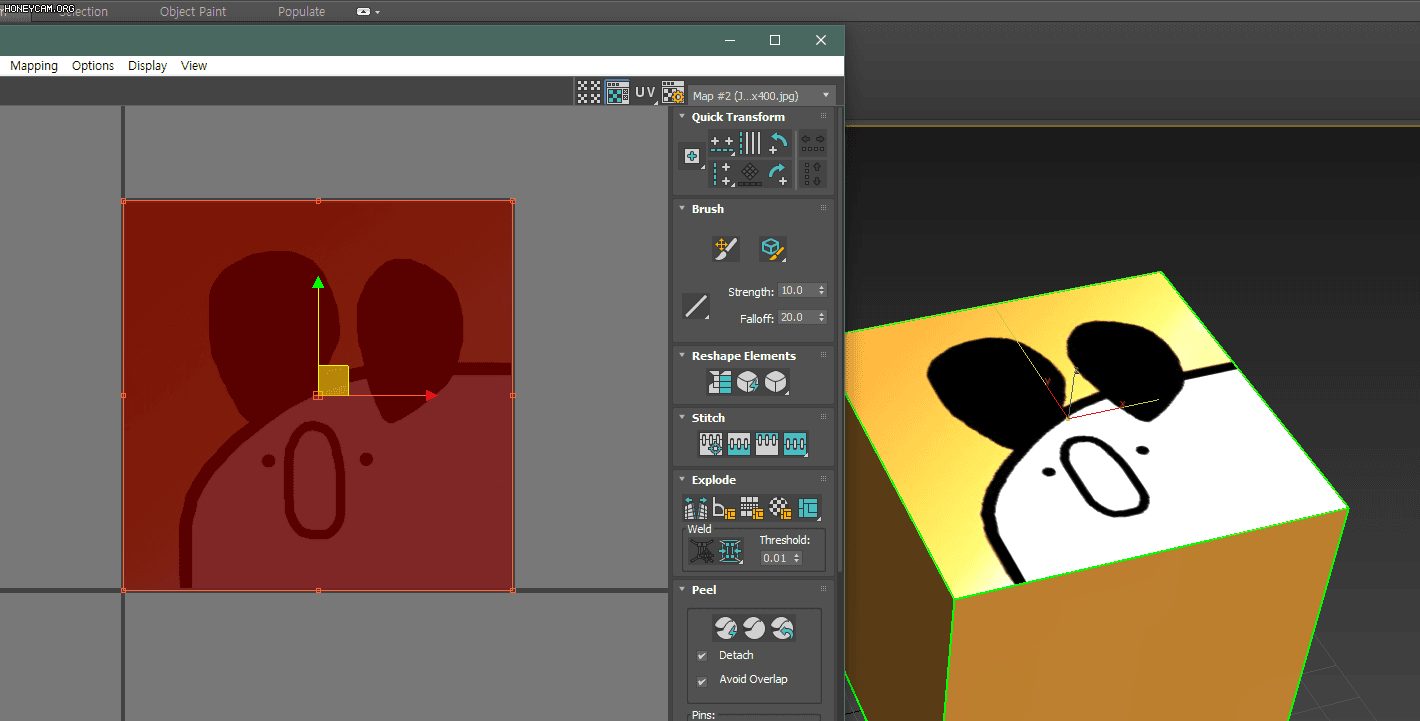The height and width of the screenshot is (721, 1420).
Task: Select the Relax brush with cube icon
Action: pos(772,249)
